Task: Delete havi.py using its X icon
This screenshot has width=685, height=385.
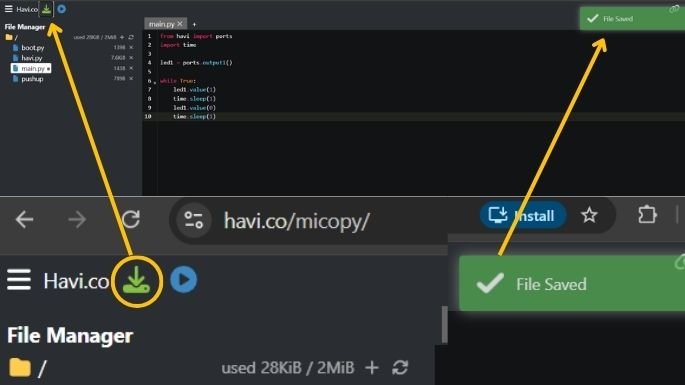Action: tap(131, 58)
